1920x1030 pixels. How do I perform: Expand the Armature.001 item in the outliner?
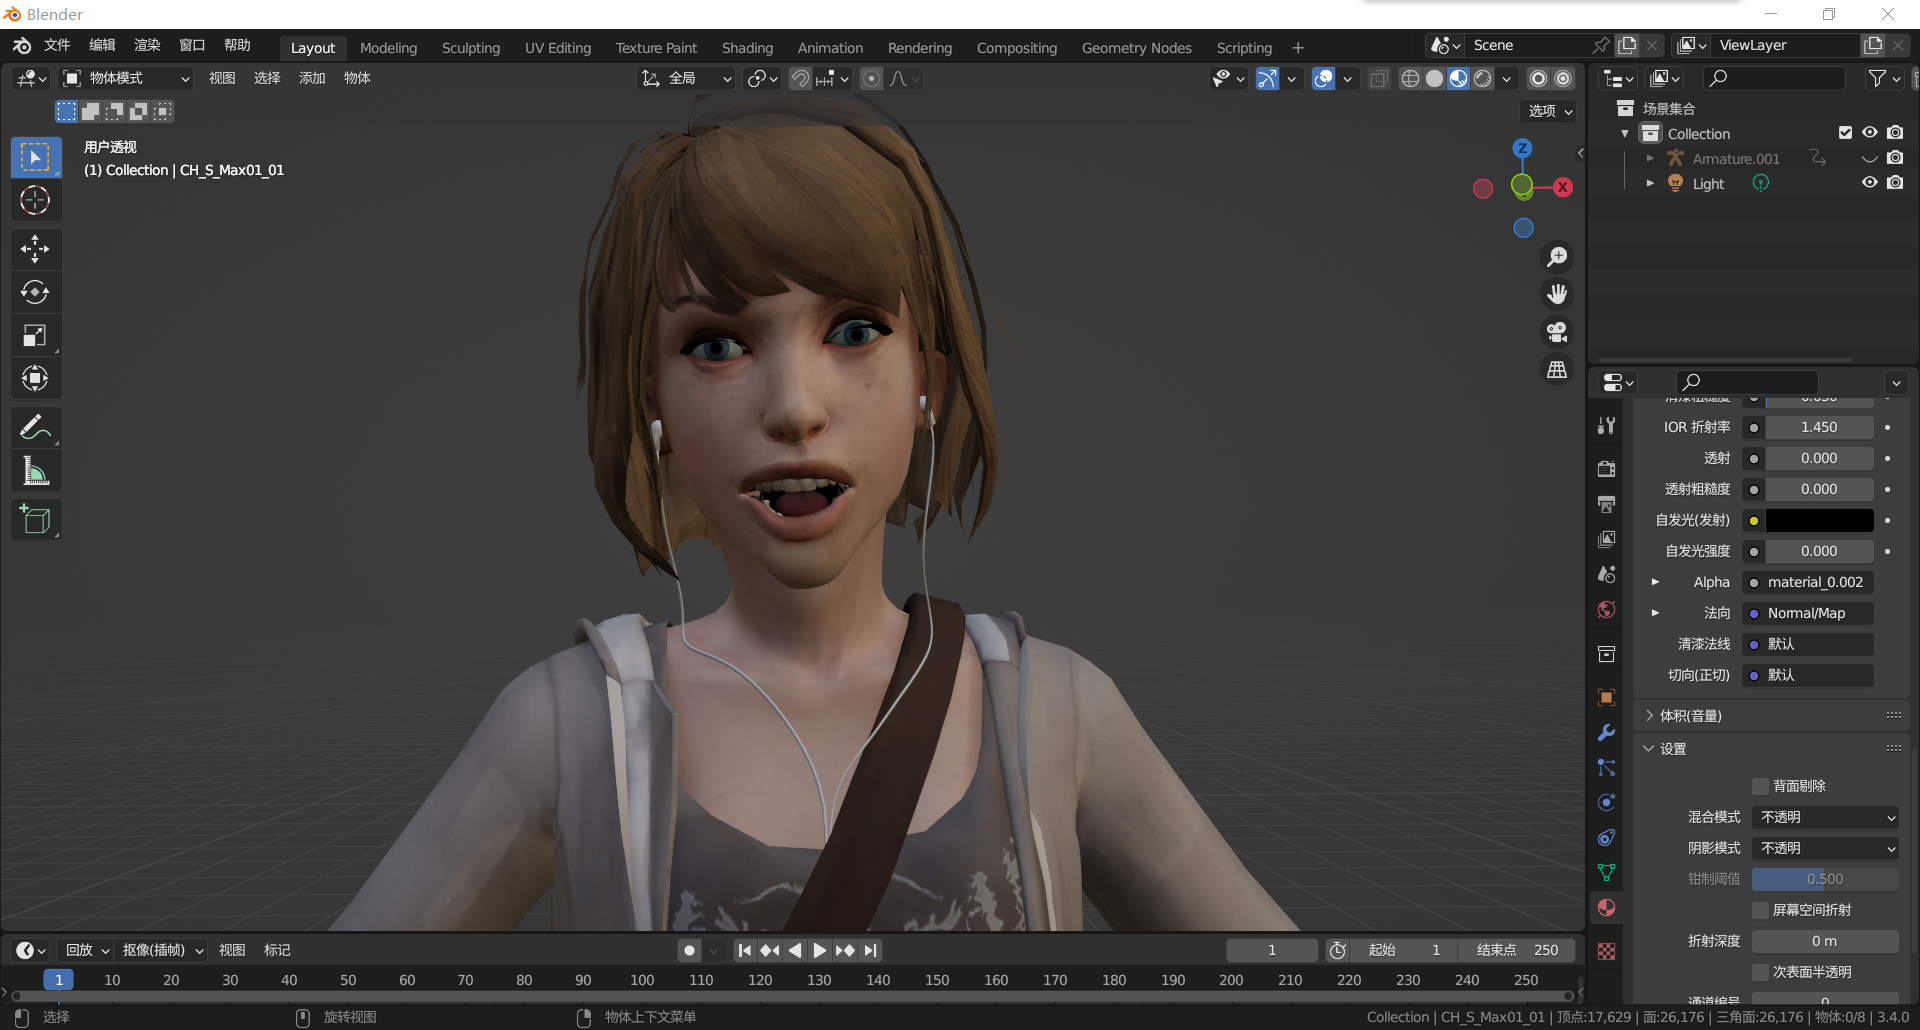(x=1650, y=158)
